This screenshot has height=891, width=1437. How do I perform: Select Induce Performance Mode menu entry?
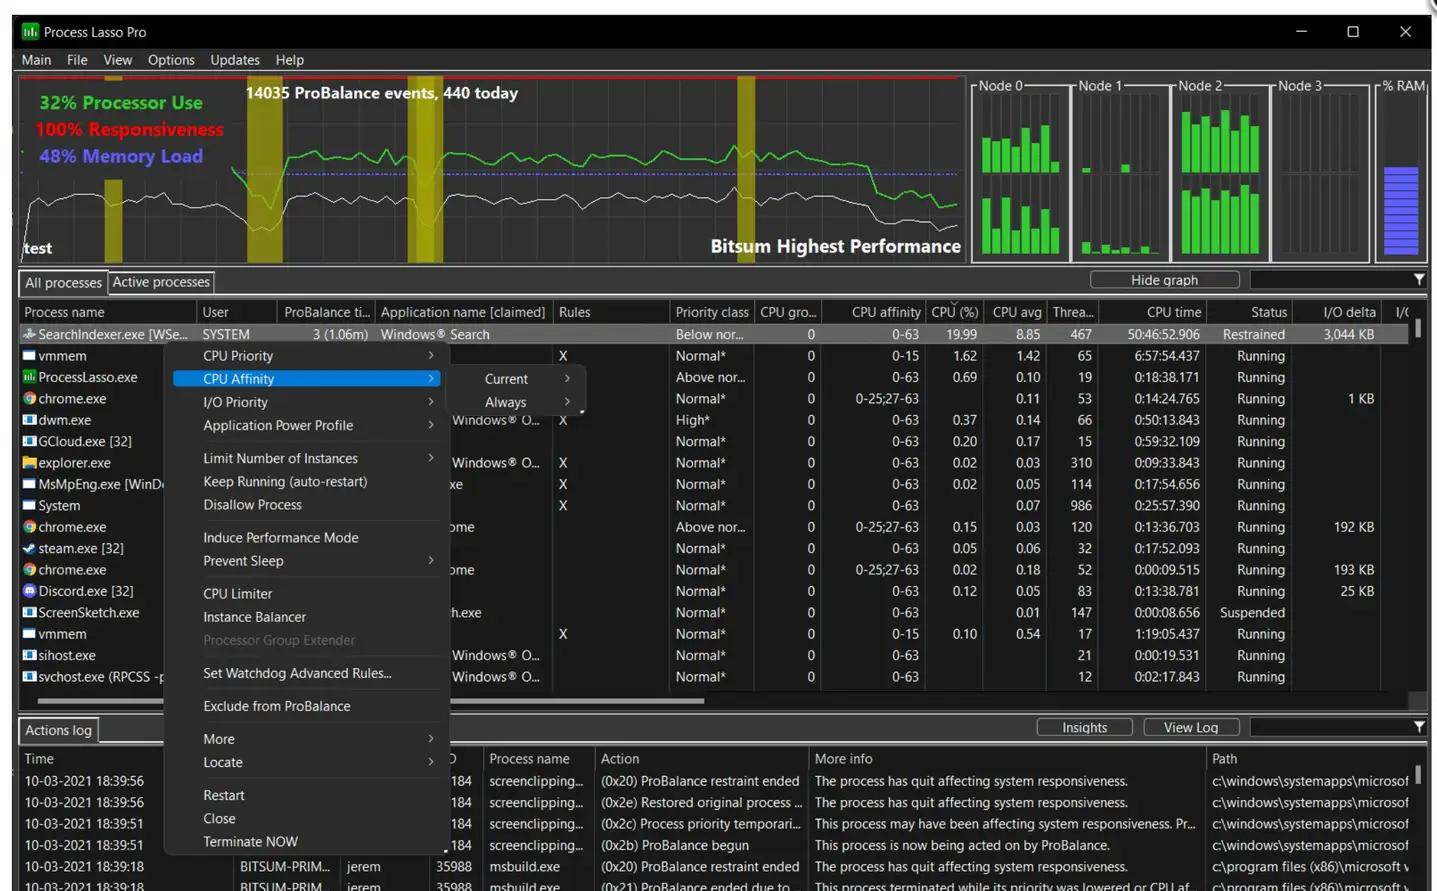pyautogui.click(x=281, y=538)
